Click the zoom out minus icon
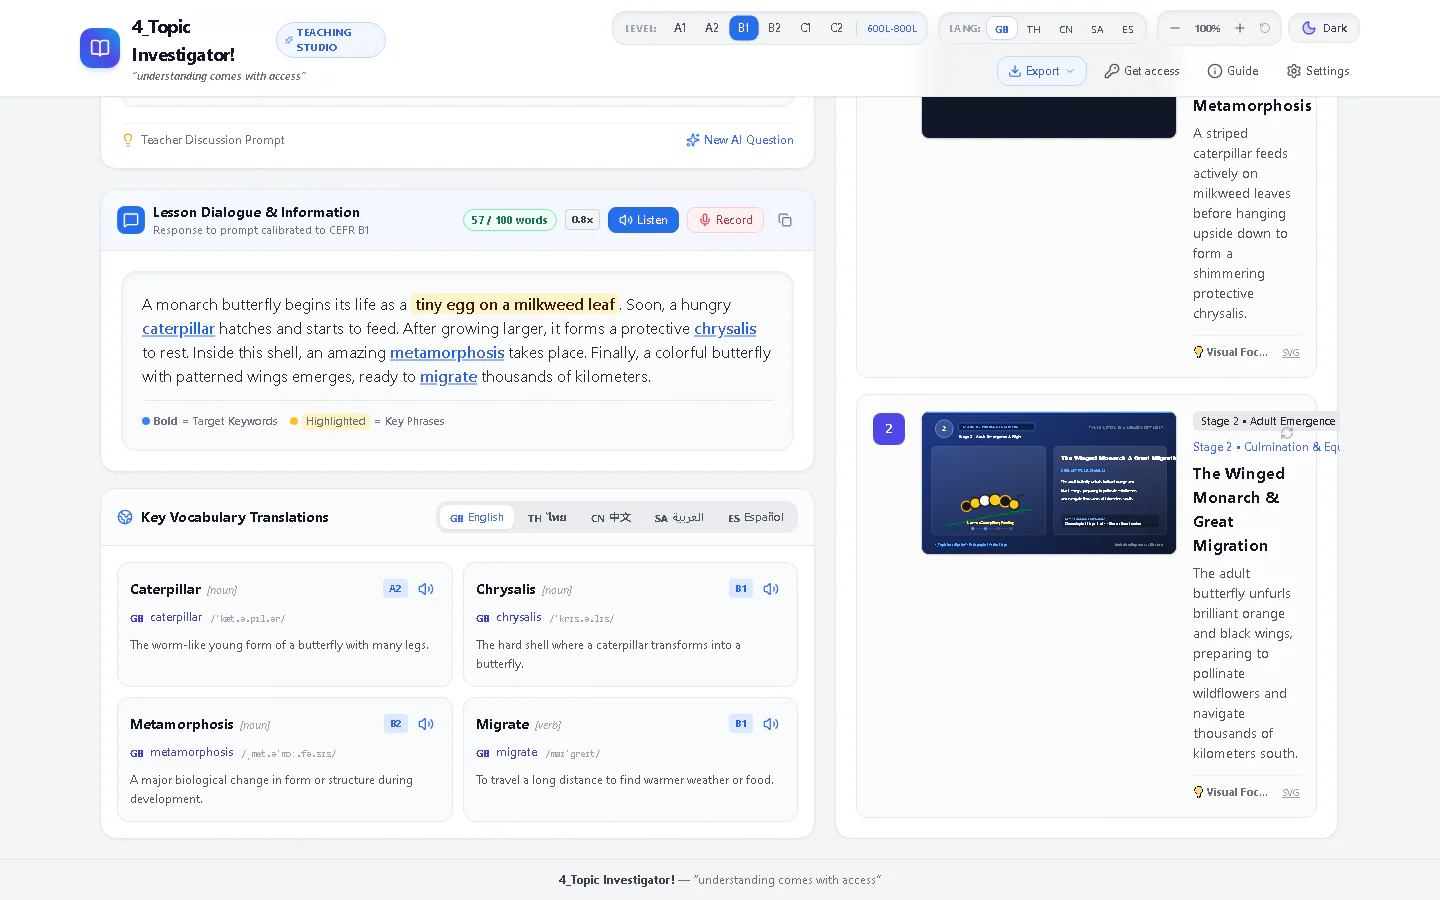 pyautogui.click(x=1175, y=28)
